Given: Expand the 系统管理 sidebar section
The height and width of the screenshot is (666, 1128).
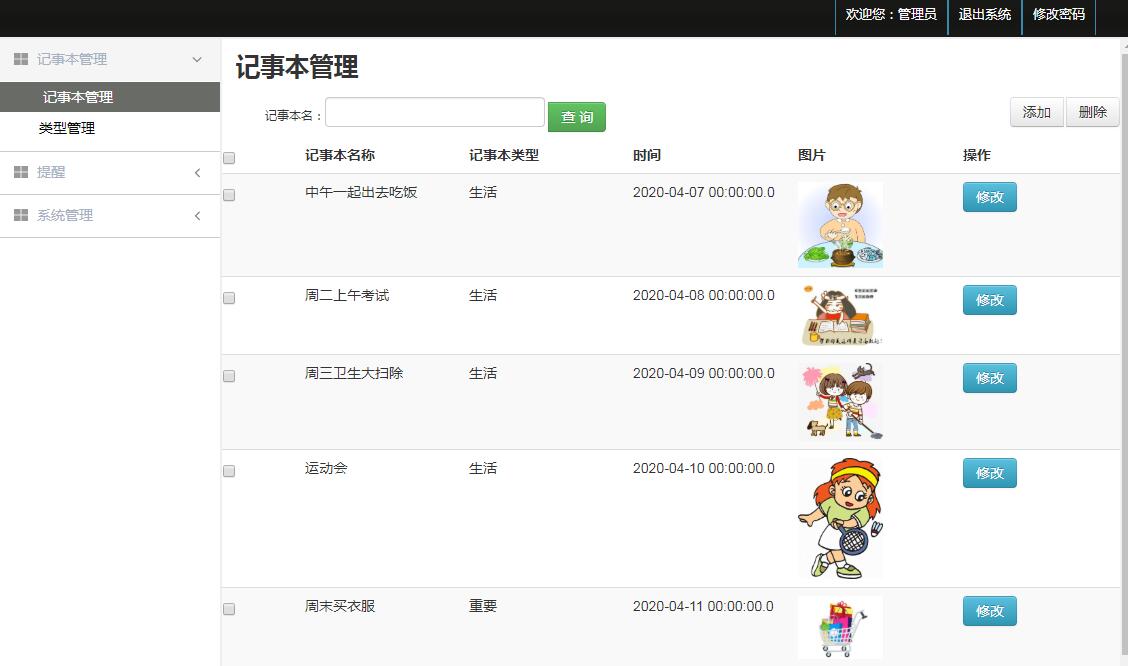Looking at the screenshot, I should click(197, 216).
